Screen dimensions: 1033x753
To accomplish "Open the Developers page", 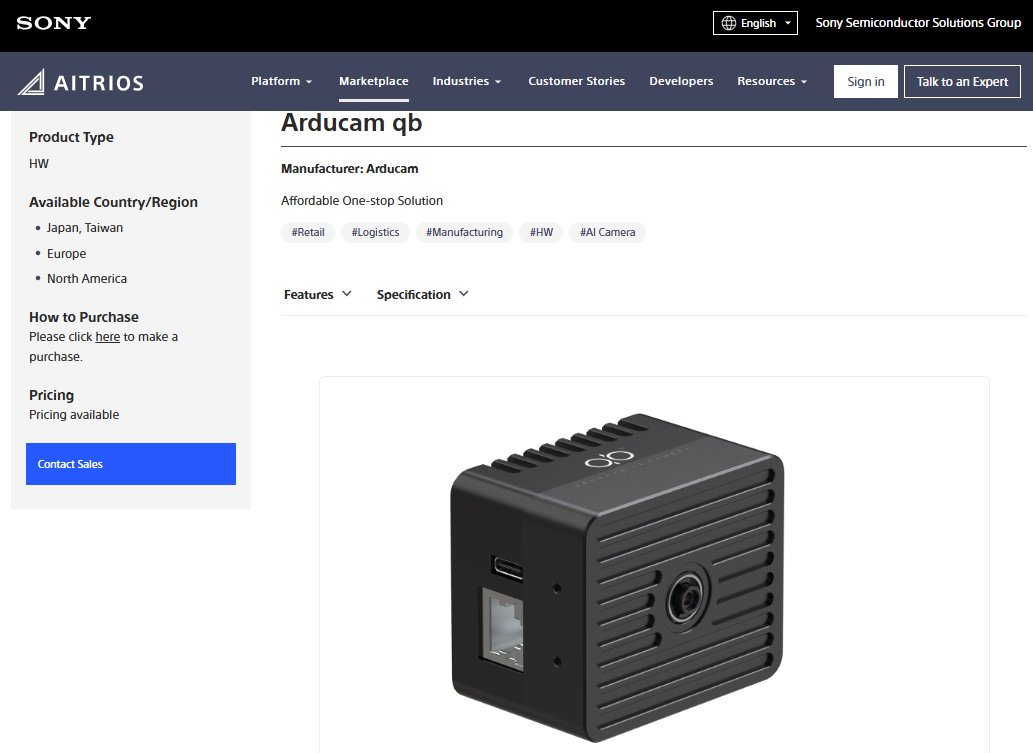I will tap(681, 81).
